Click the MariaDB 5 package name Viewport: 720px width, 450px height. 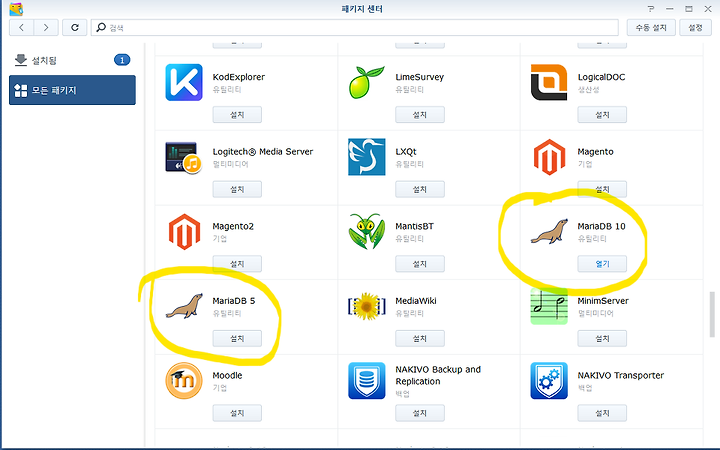(233, 301)
